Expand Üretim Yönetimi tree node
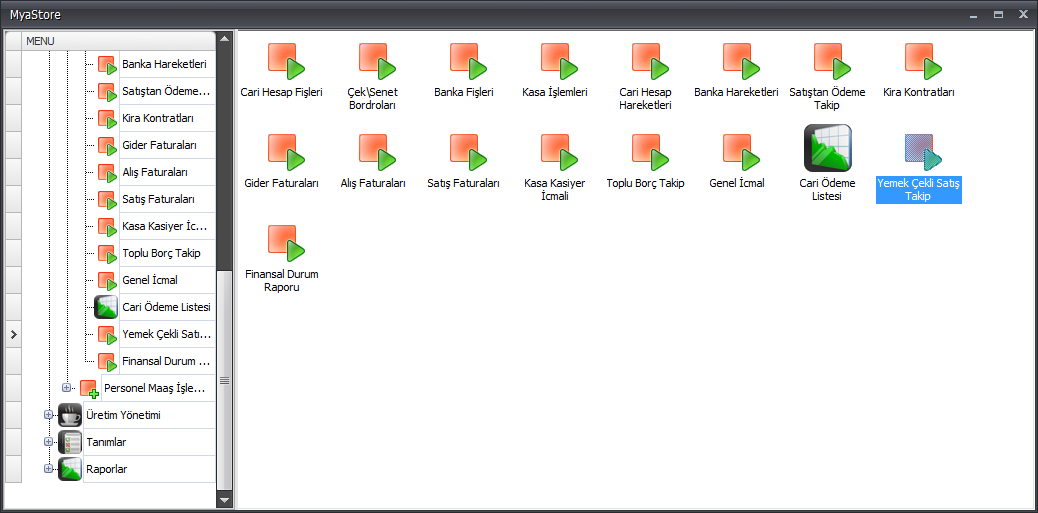This screenshot has height=513, width=1038. pyautogui.click(x=48, y=414)
